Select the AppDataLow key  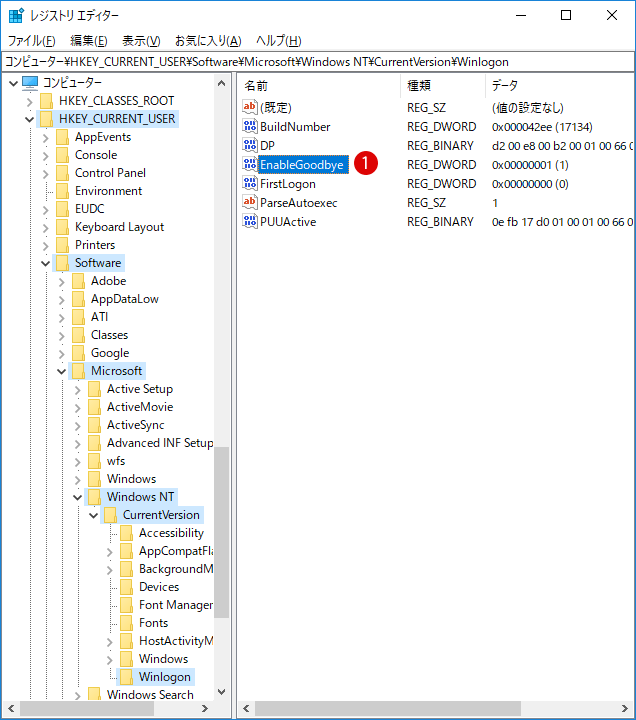coord(124,299)
